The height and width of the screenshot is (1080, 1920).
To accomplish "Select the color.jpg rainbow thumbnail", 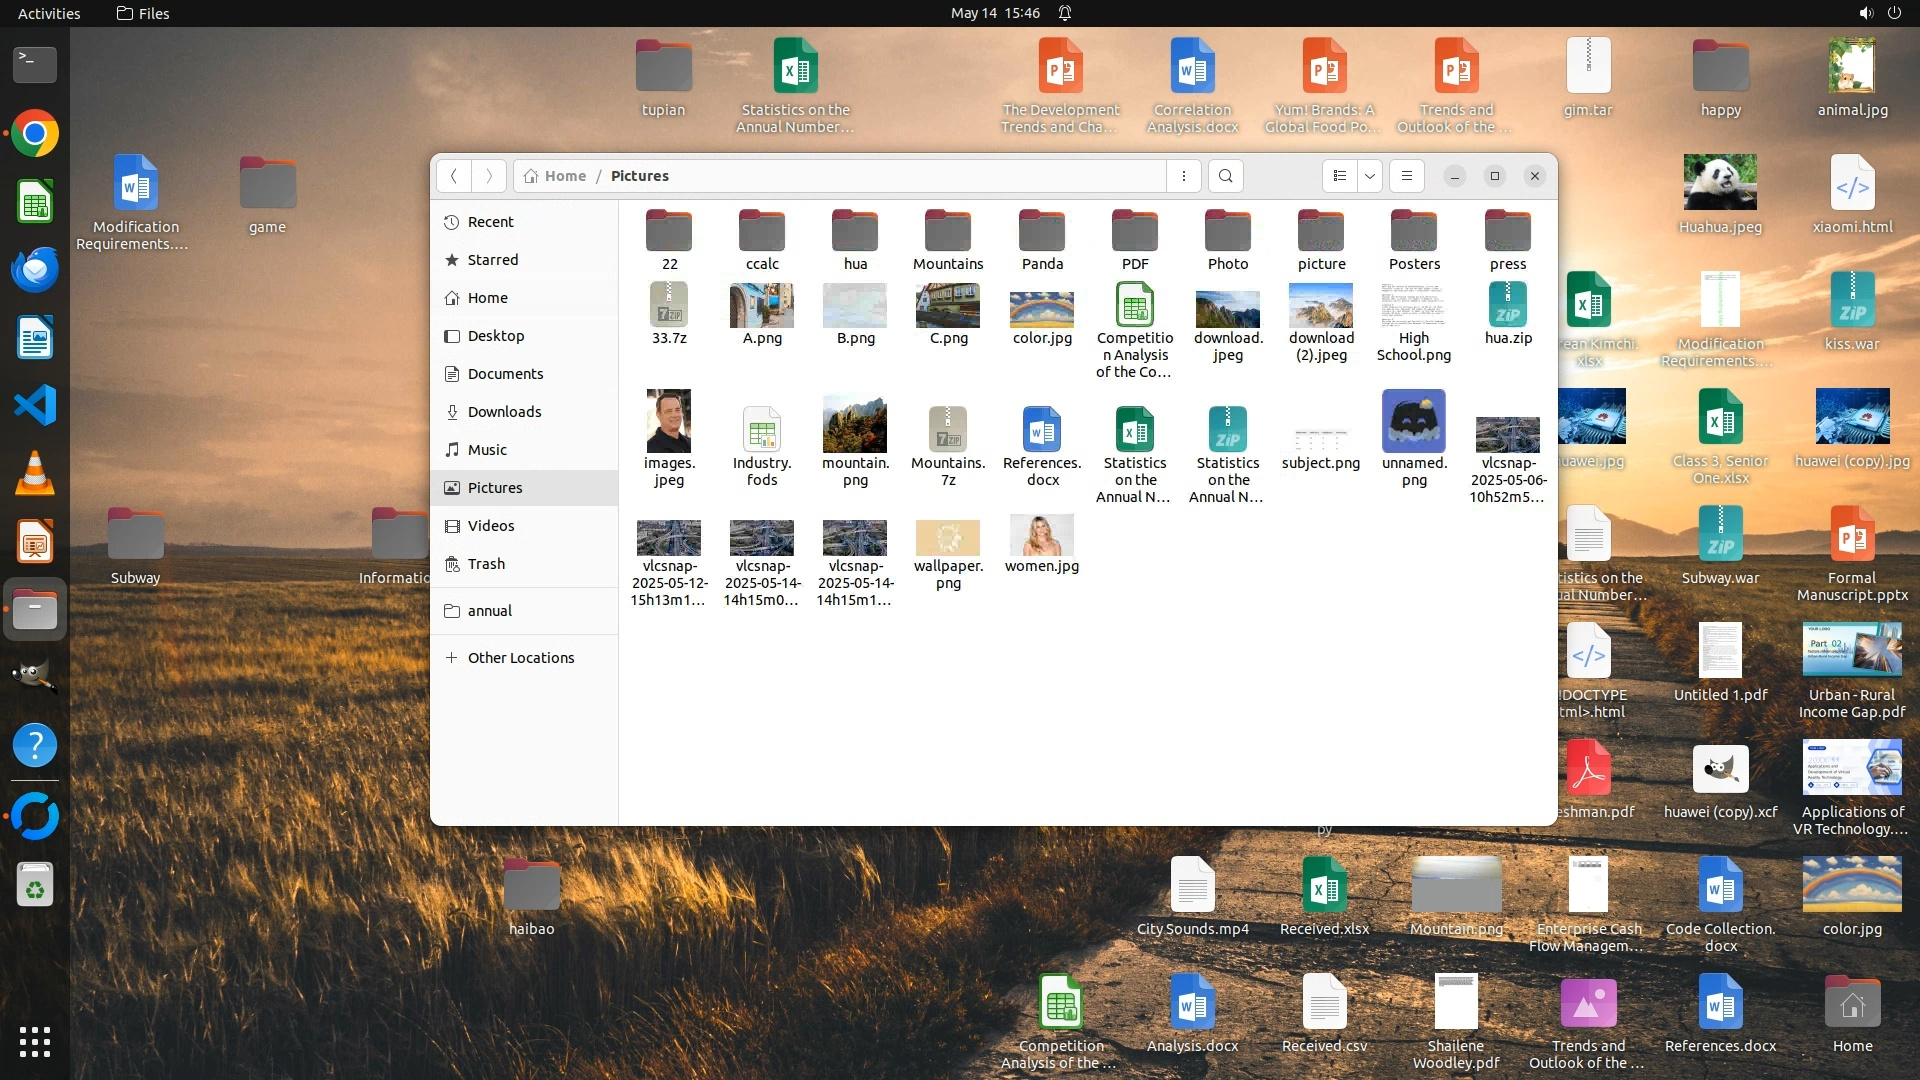I will click(x=1042, y=308).
